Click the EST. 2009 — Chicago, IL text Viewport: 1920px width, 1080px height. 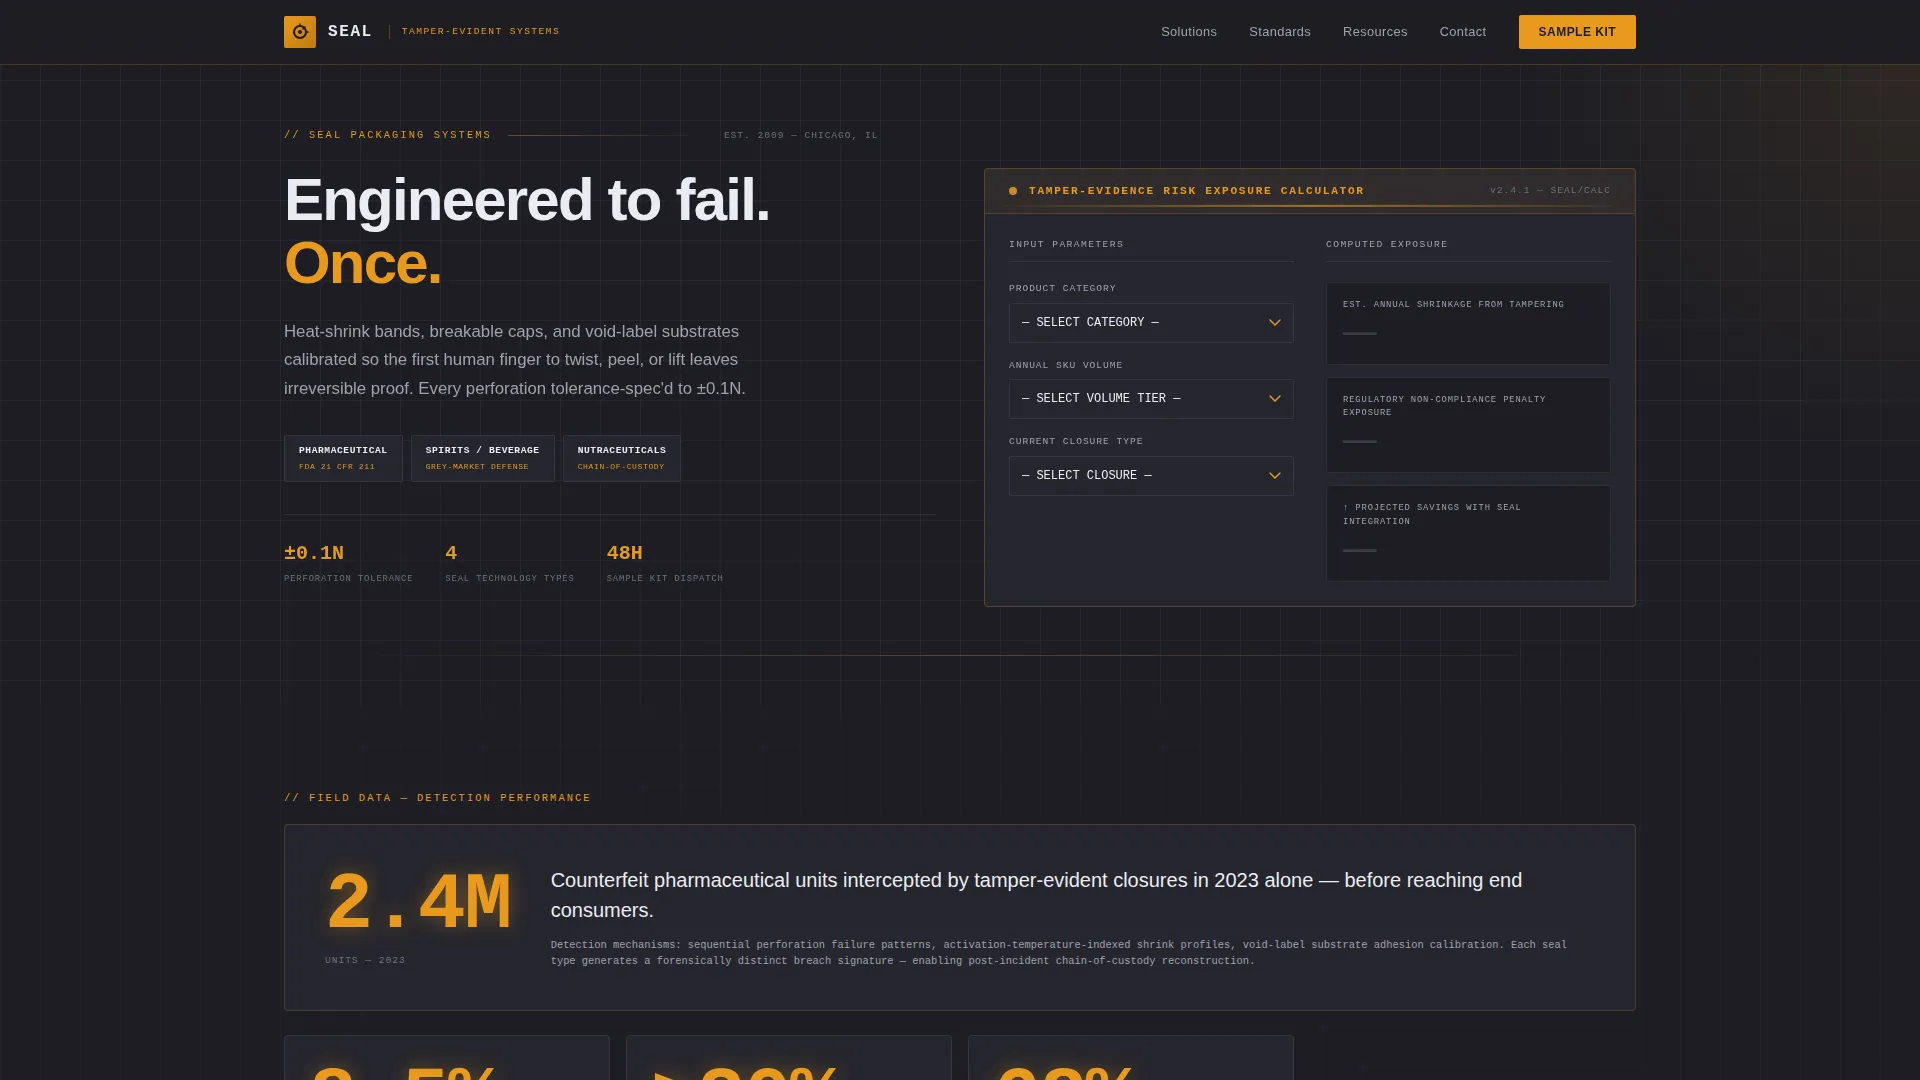801,135
